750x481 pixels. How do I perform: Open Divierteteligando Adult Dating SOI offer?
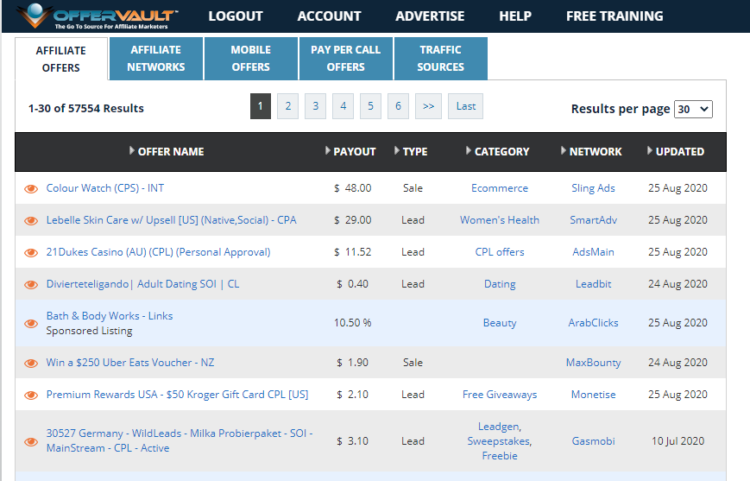(x=143, y=284)
